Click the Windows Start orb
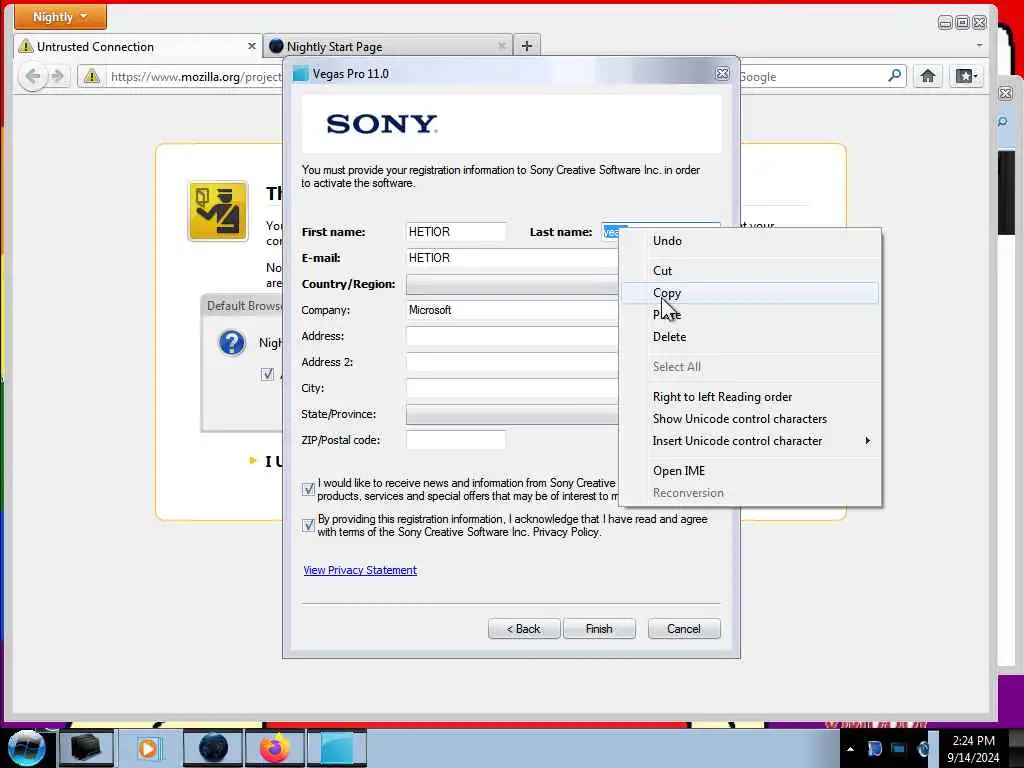 point(27,748)
